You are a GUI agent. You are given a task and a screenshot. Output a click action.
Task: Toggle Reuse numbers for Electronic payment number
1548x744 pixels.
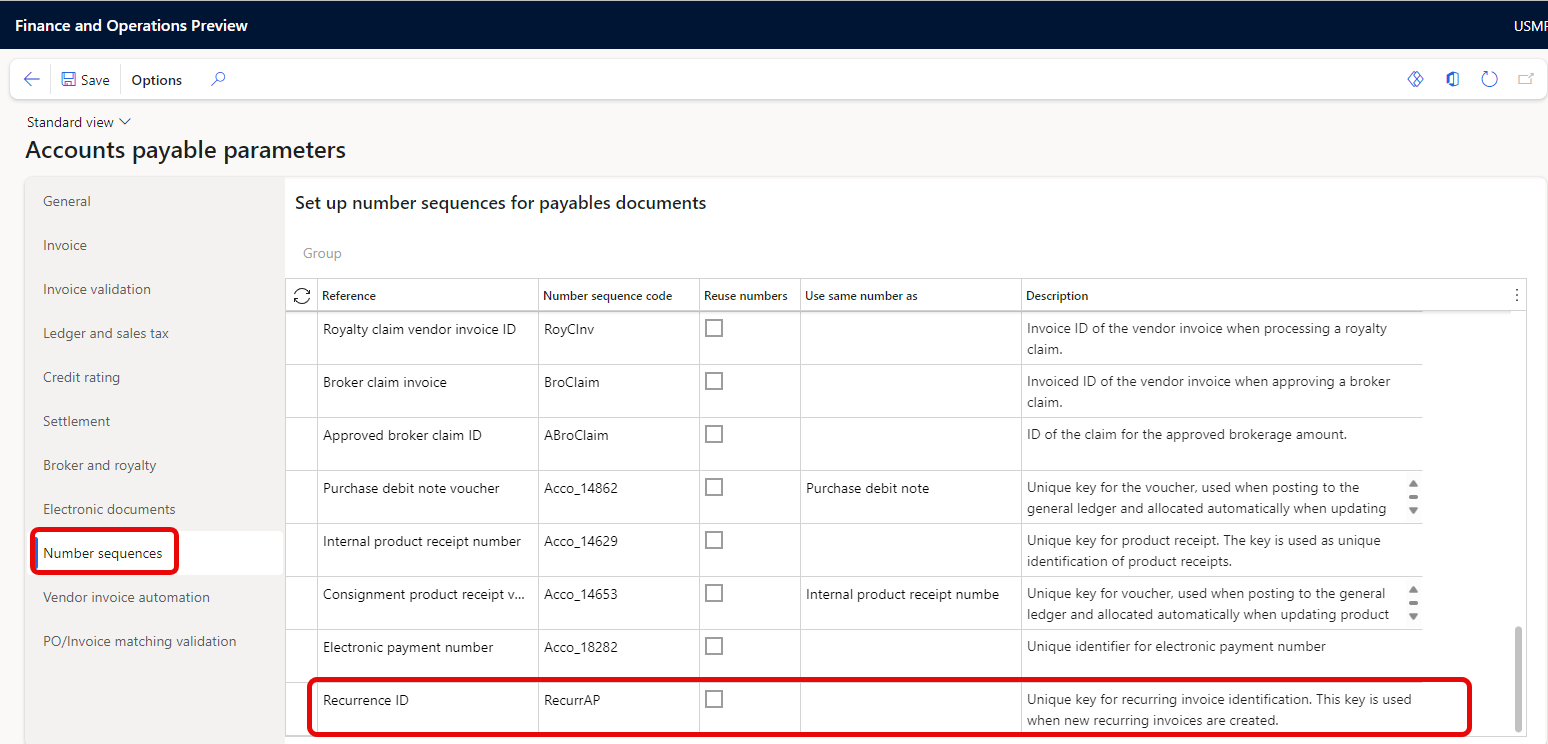(714, 646)
